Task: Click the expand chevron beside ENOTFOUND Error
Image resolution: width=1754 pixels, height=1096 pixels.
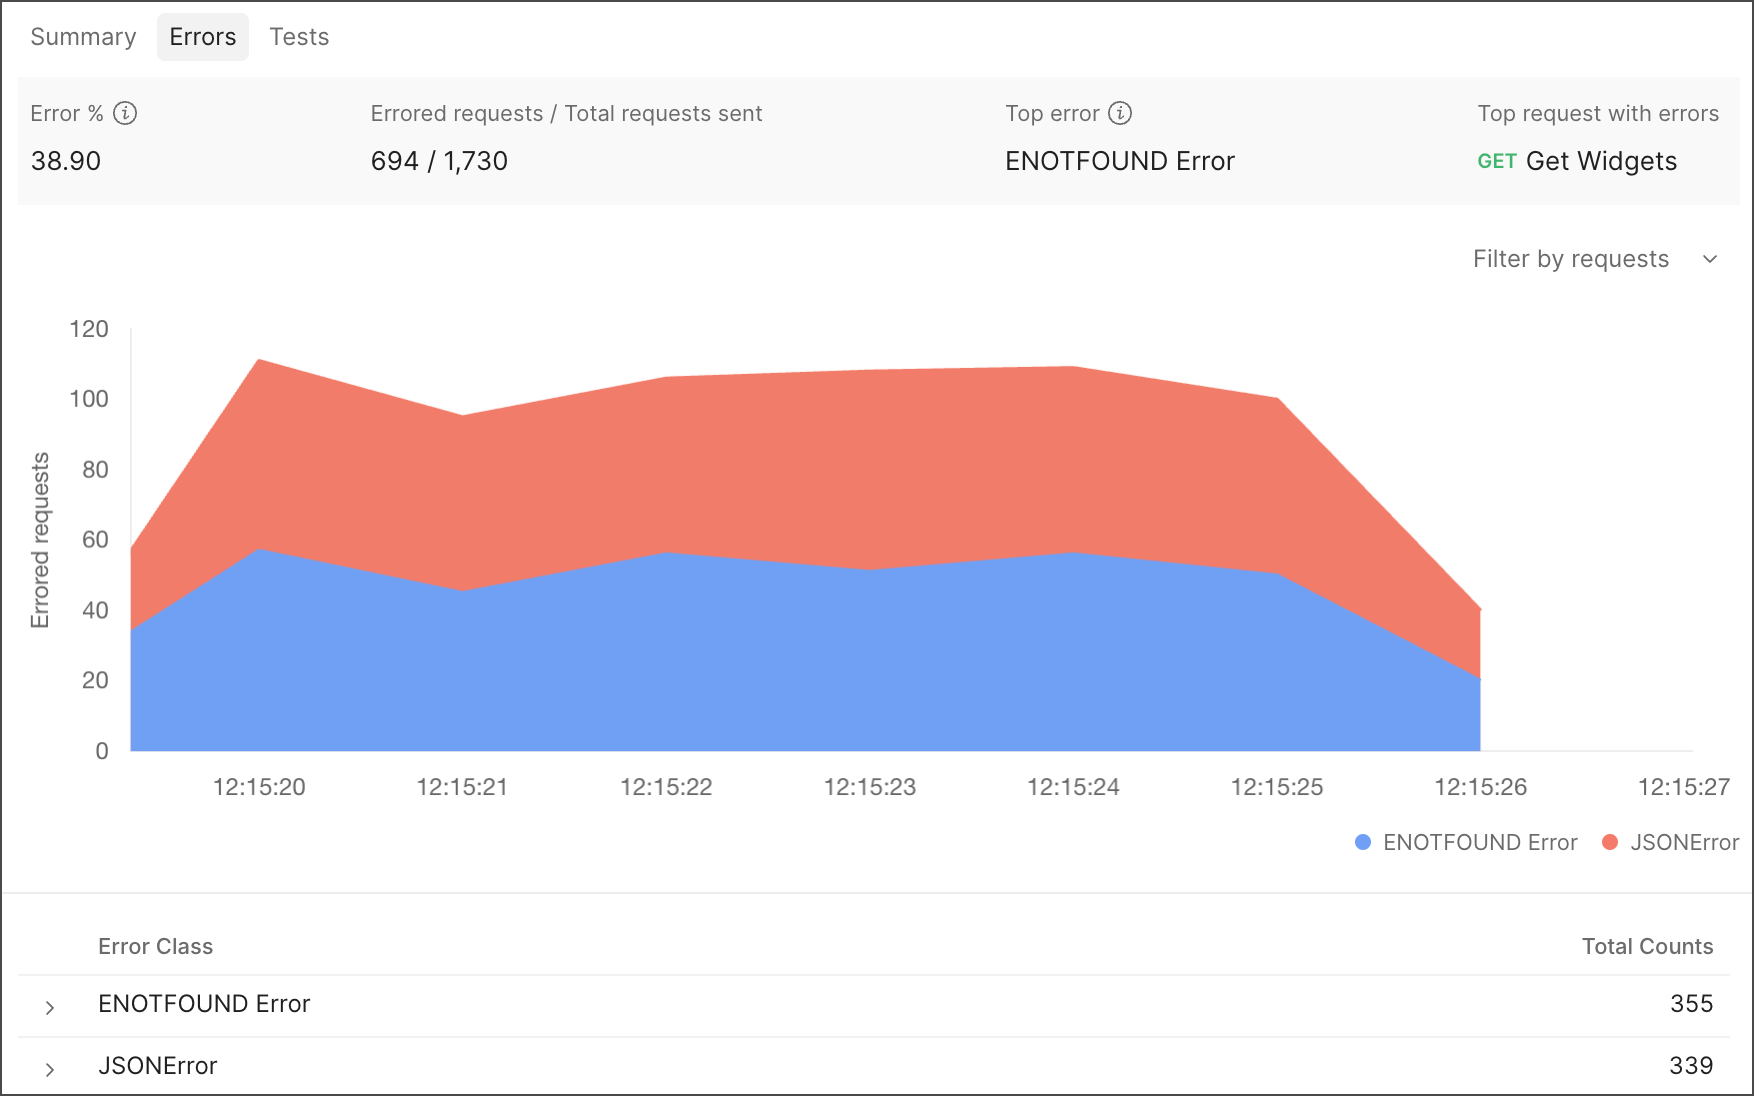Action: pos(49,1007)
